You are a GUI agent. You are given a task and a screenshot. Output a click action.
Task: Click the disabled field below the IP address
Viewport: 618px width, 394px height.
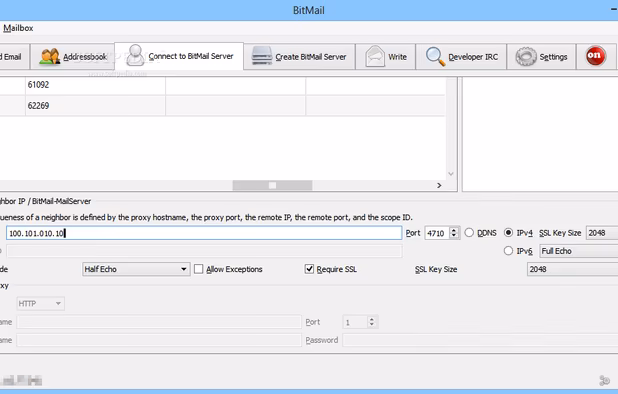(204, 251)
